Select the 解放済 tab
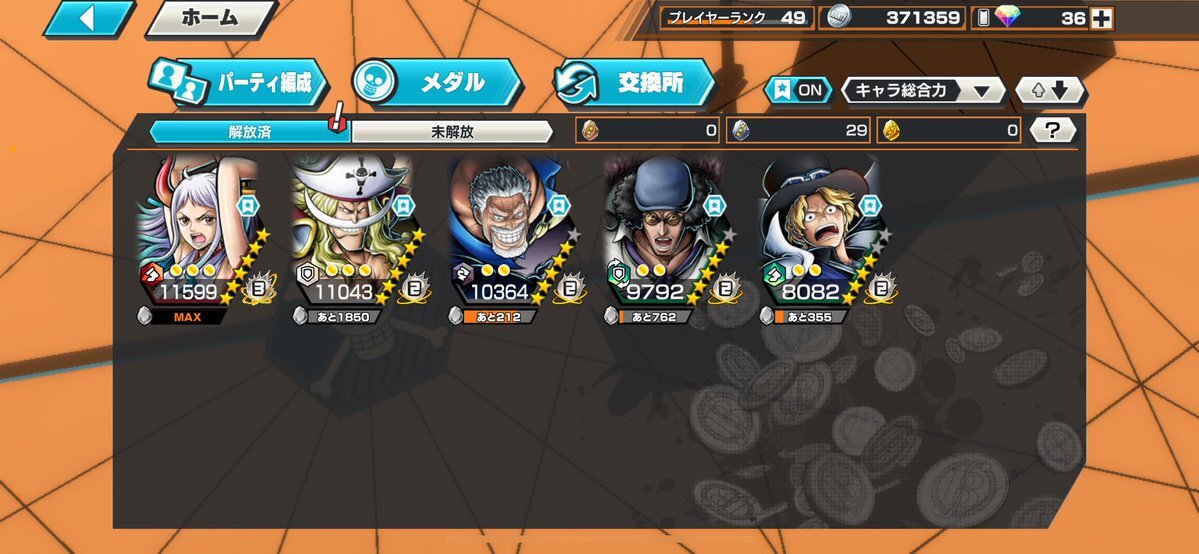Viewport: 1199px width, 554px height. [x=249, y=132]
